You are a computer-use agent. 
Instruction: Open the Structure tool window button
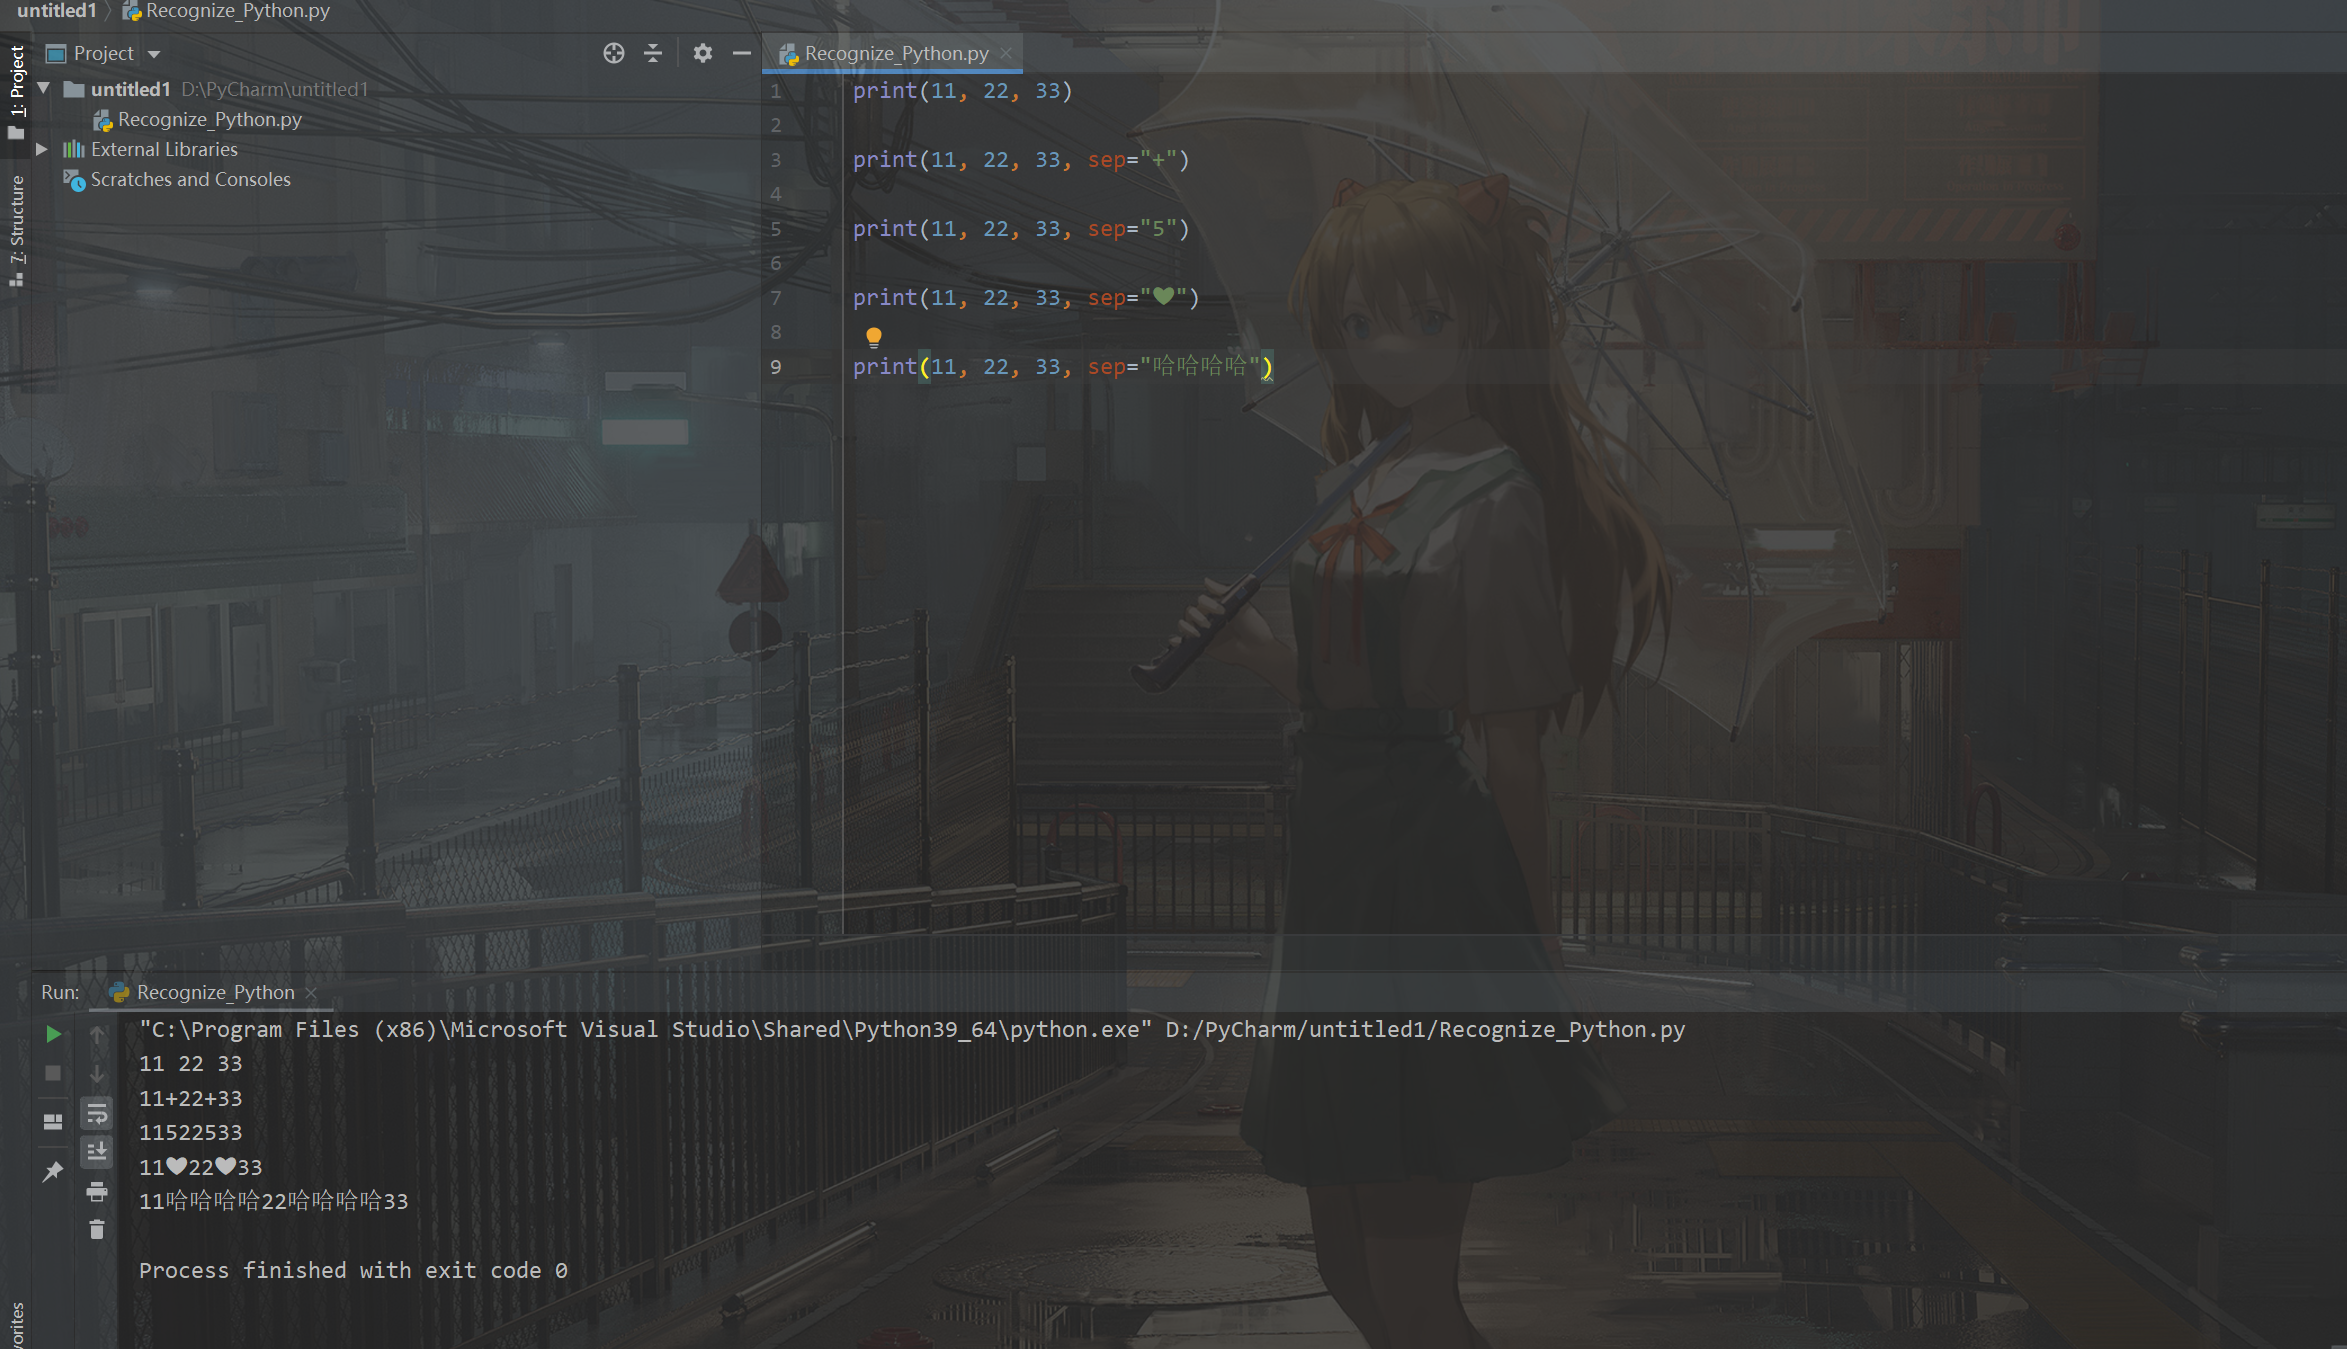16,230
